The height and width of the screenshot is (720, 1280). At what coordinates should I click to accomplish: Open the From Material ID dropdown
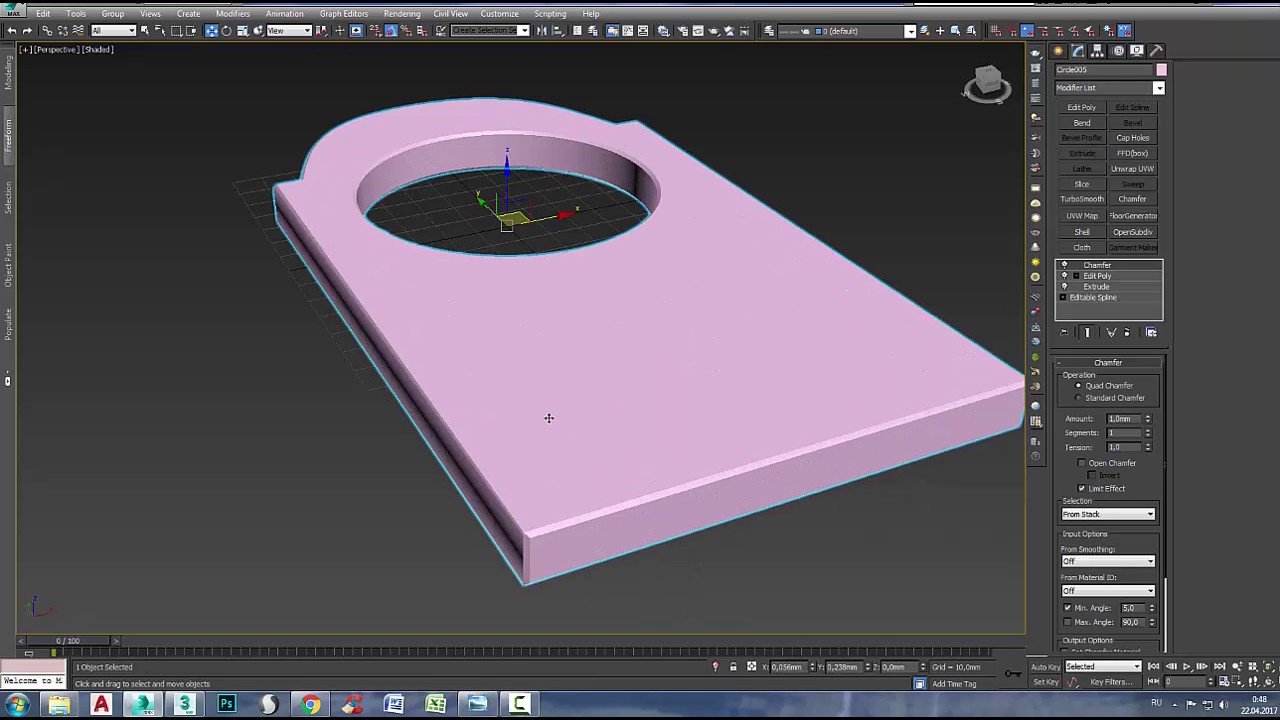coord(1108,591)
